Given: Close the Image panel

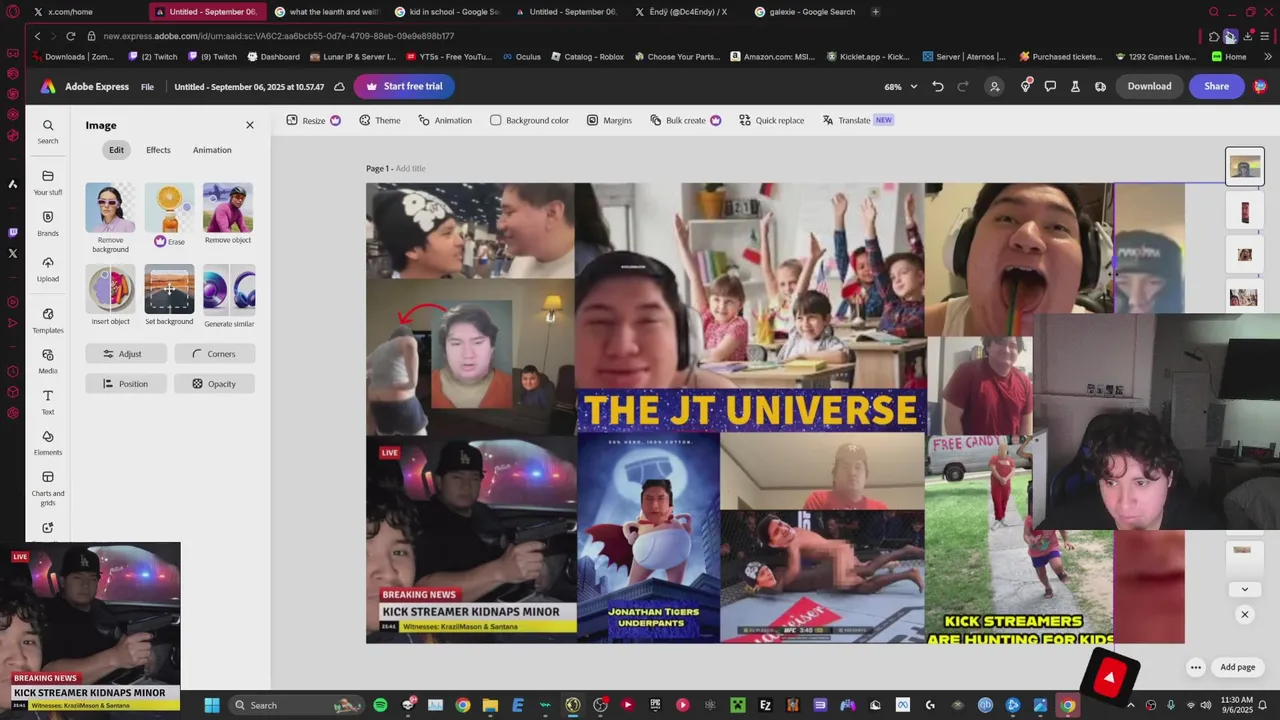Looking at the screenshot, I should (x=250, y=125).
